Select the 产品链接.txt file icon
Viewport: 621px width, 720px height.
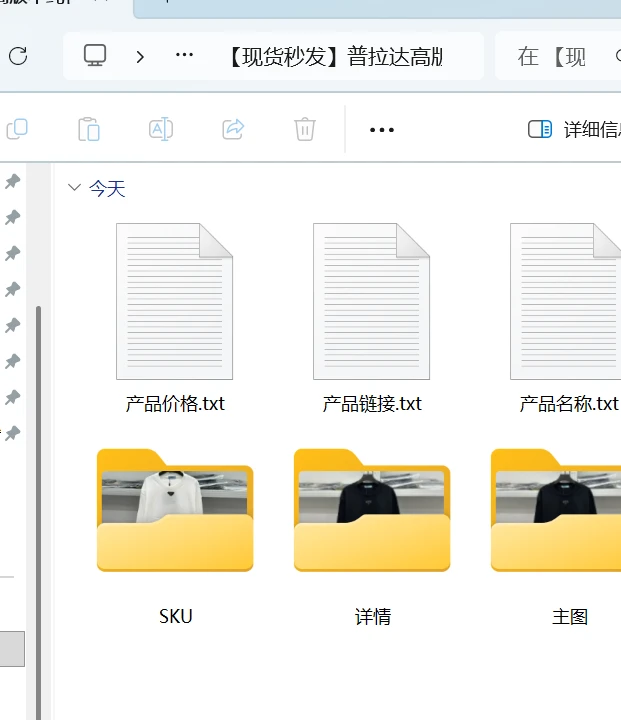point(372,301)
